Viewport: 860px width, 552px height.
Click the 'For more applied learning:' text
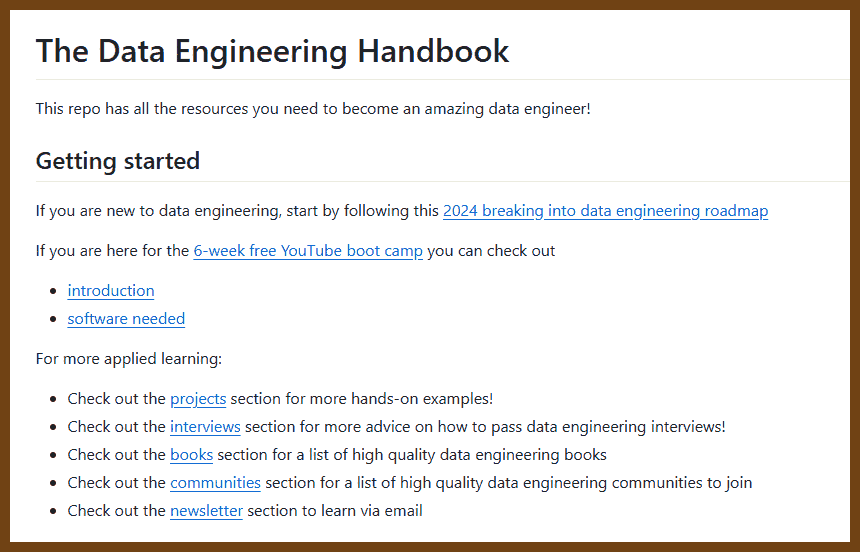(x=129, y=359)
